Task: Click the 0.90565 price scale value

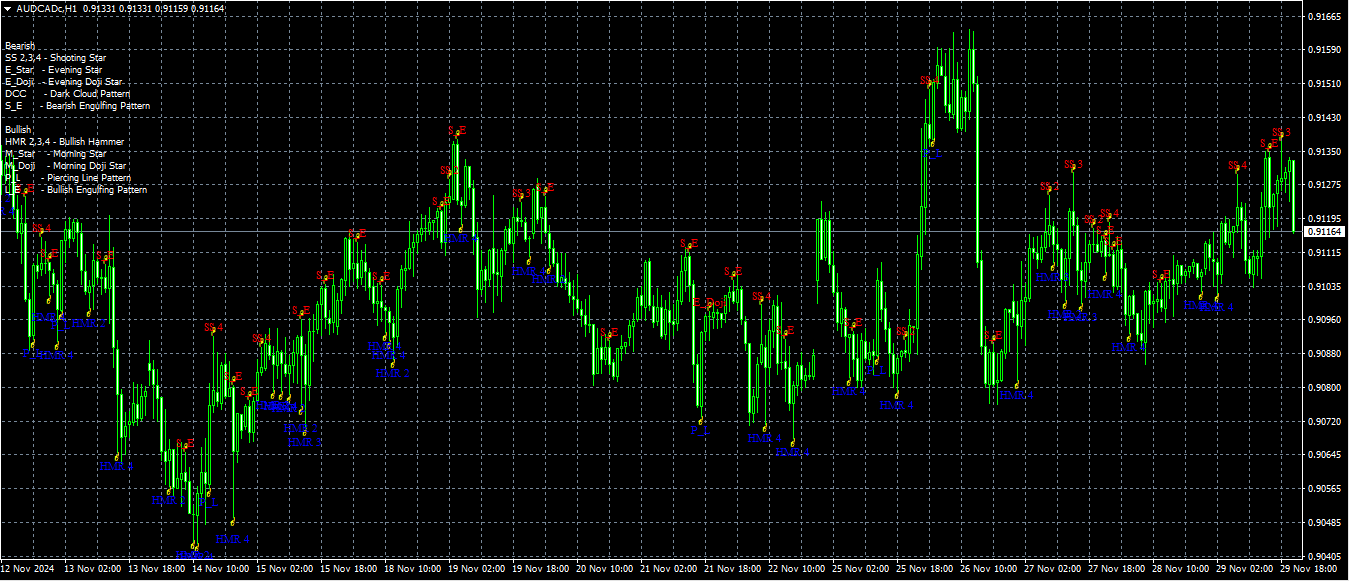Action: tap(1324, 489)
